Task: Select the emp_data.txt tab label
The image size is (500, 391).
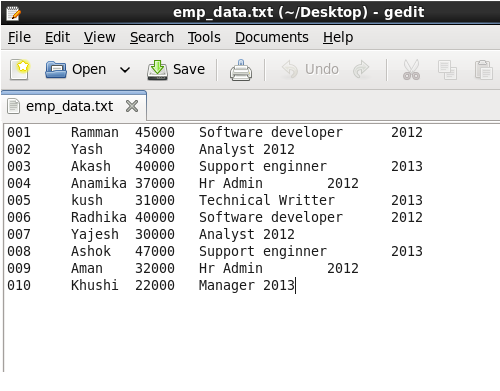Action: (69, 107)
